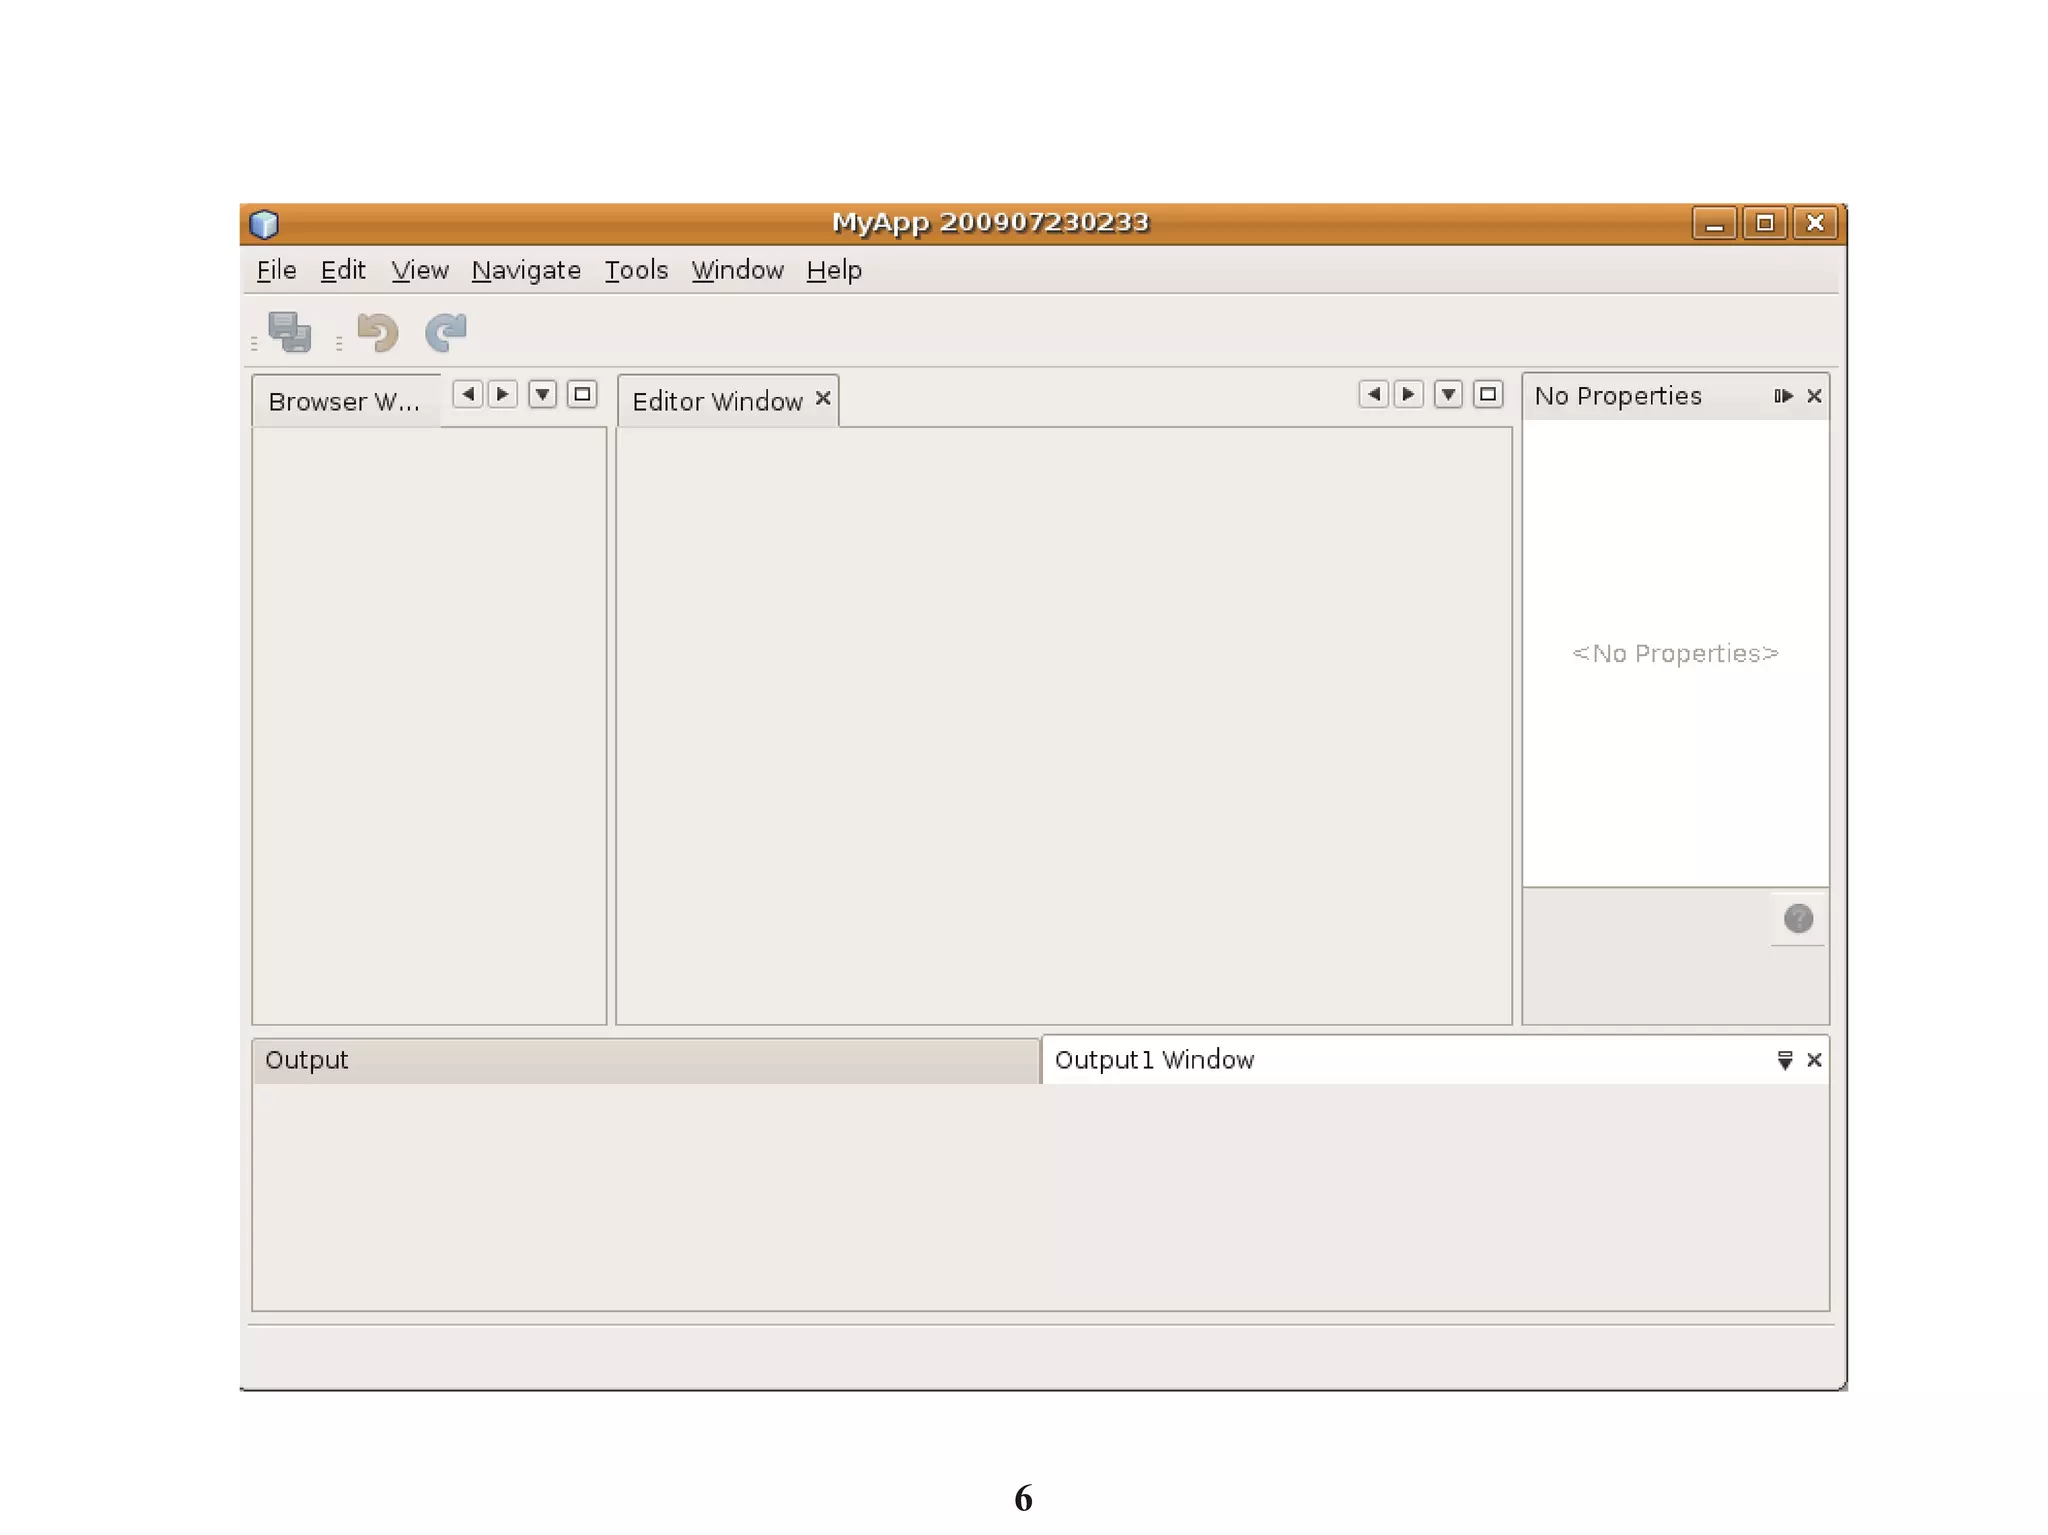The image size is (2048, 1535).
Task: Show Editor opened documents dropdown list
Action: point(1448,394)
